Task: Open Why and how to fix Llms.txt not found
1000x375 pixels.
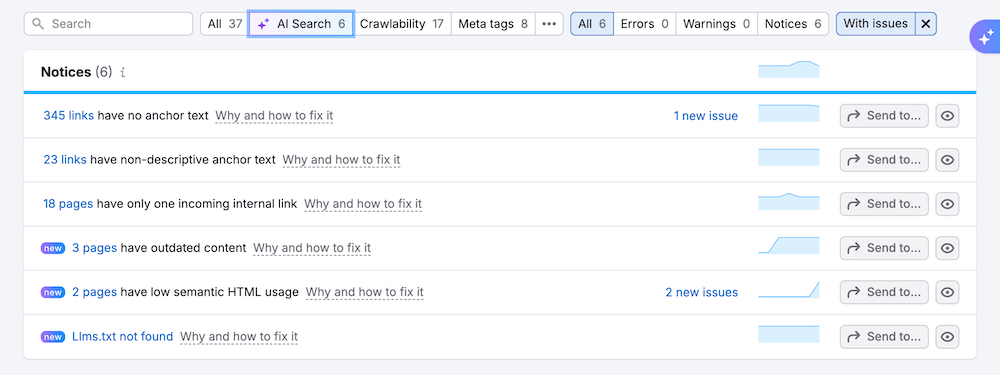Action: click(239, 337)
